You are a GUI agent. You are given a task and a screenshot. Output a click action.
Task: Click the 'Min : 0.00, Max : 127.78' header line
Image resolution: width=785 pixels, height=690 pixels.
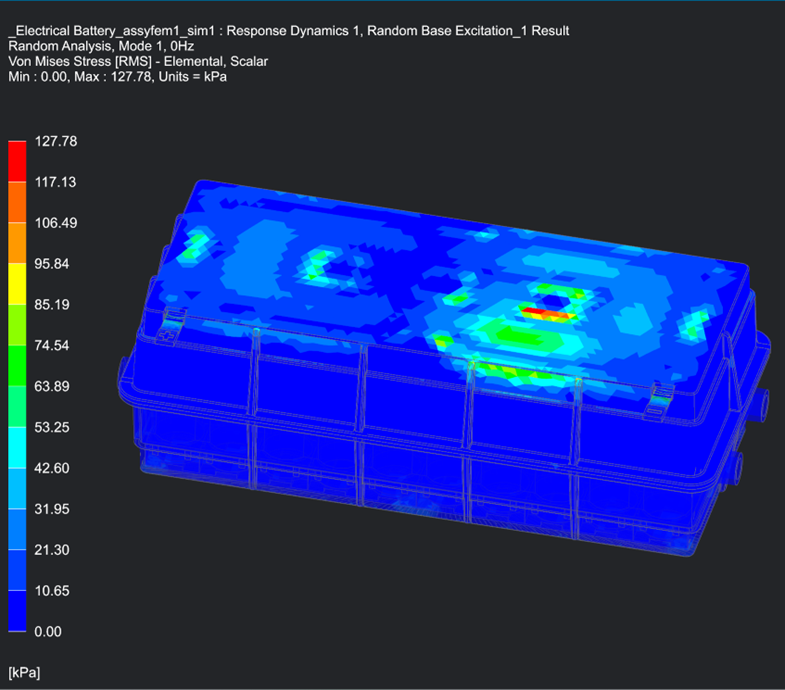click(x=117, y=76)
